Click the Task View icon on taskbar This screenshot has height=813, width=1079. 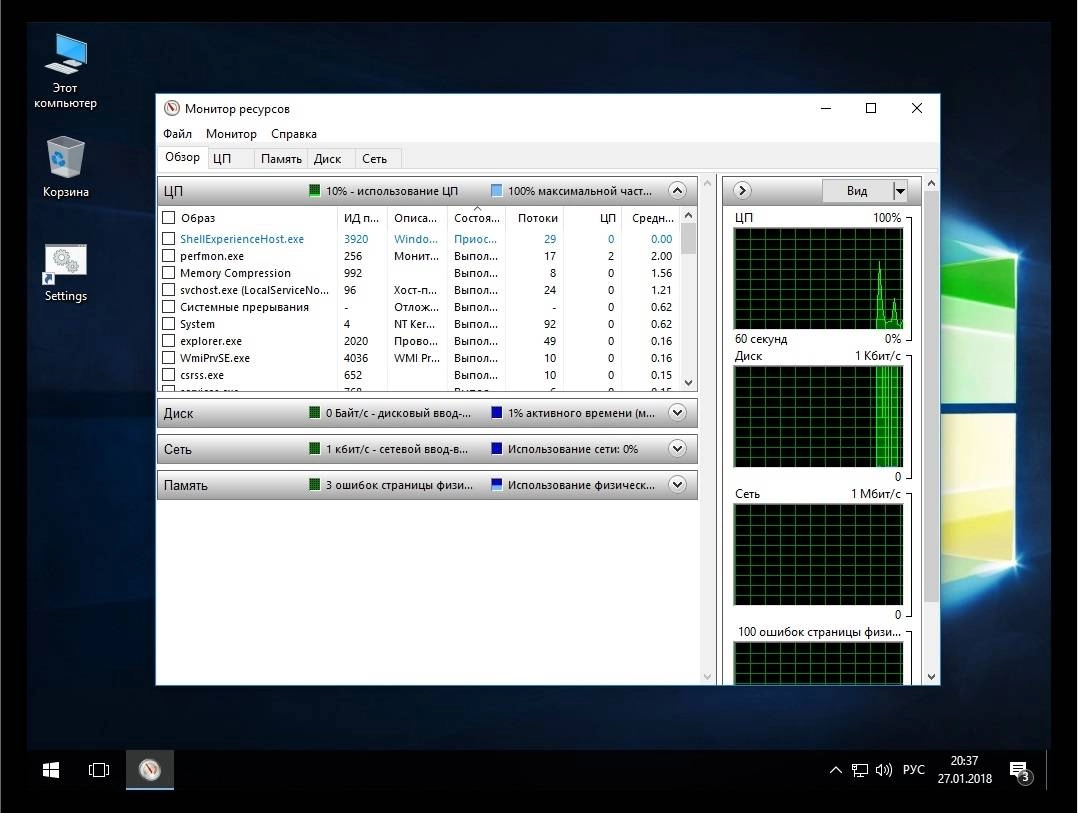pyautogui.click(x=98, y=770)
